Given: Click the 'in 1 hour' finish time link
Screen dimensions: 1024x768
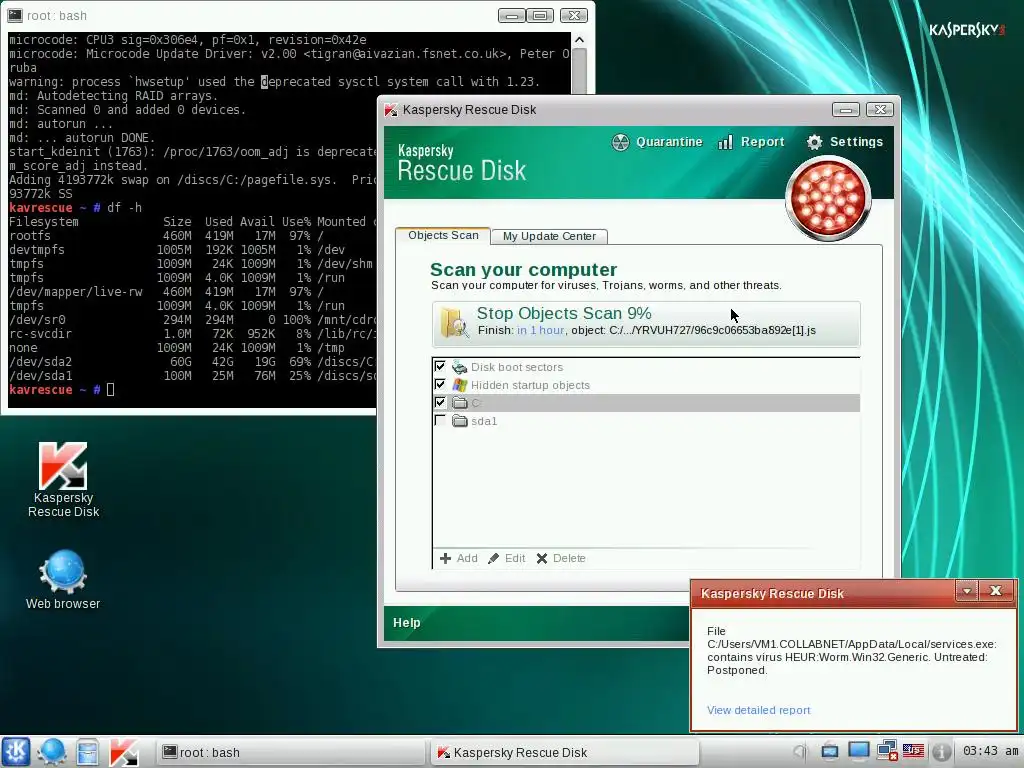Looking at the screenshot, I should [540, 330].
